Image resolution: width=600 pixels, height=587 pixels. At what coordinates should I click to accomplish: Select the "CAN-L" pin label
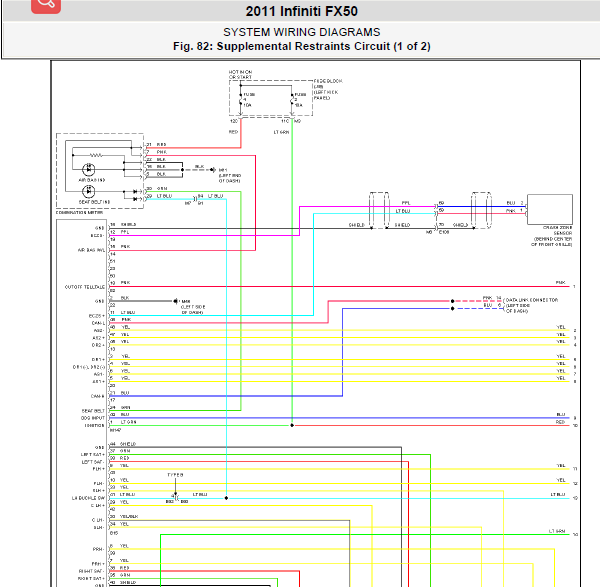point(98,323)
